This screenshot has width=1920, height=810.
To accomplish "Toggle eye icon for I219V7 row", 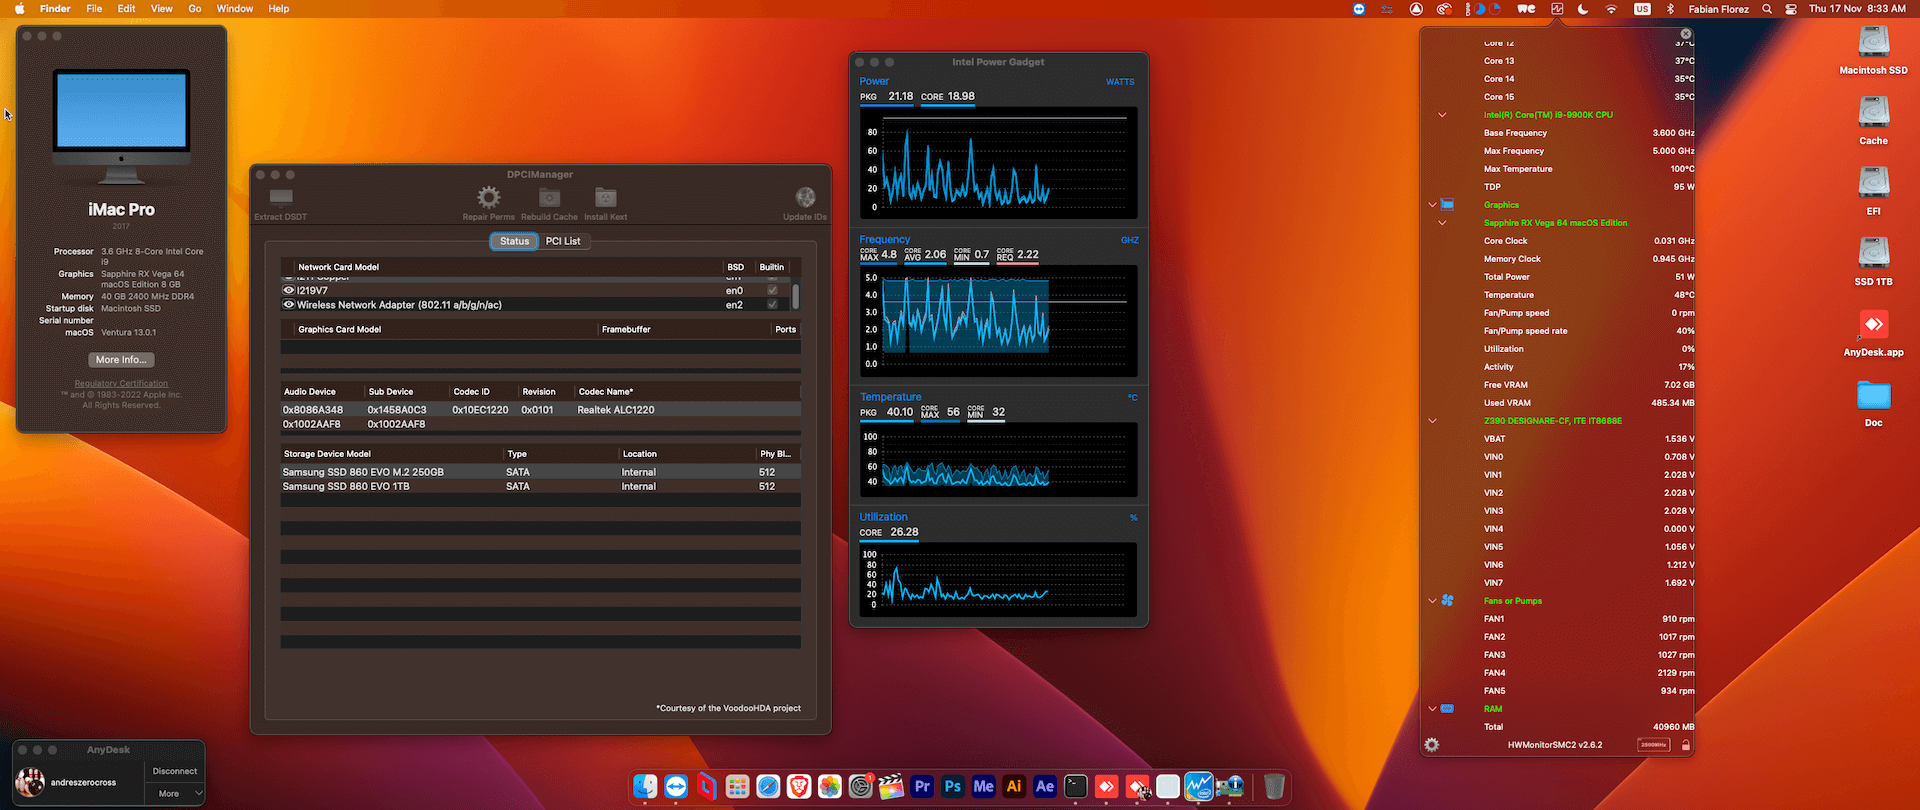I will pyautogui.click(x=289, y=291).
